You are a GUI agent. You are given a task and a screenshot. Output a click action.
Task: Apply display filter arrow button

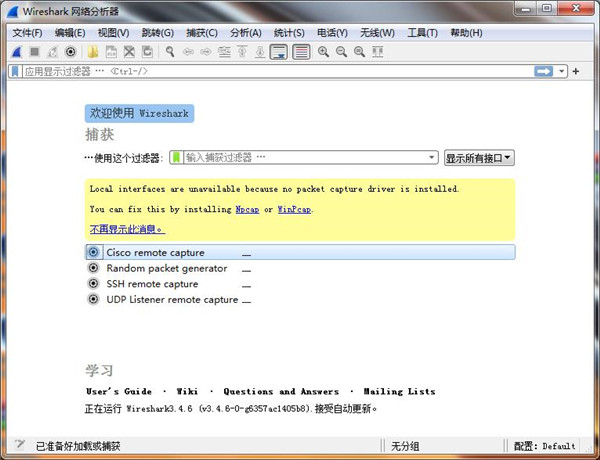pos(543,71)
